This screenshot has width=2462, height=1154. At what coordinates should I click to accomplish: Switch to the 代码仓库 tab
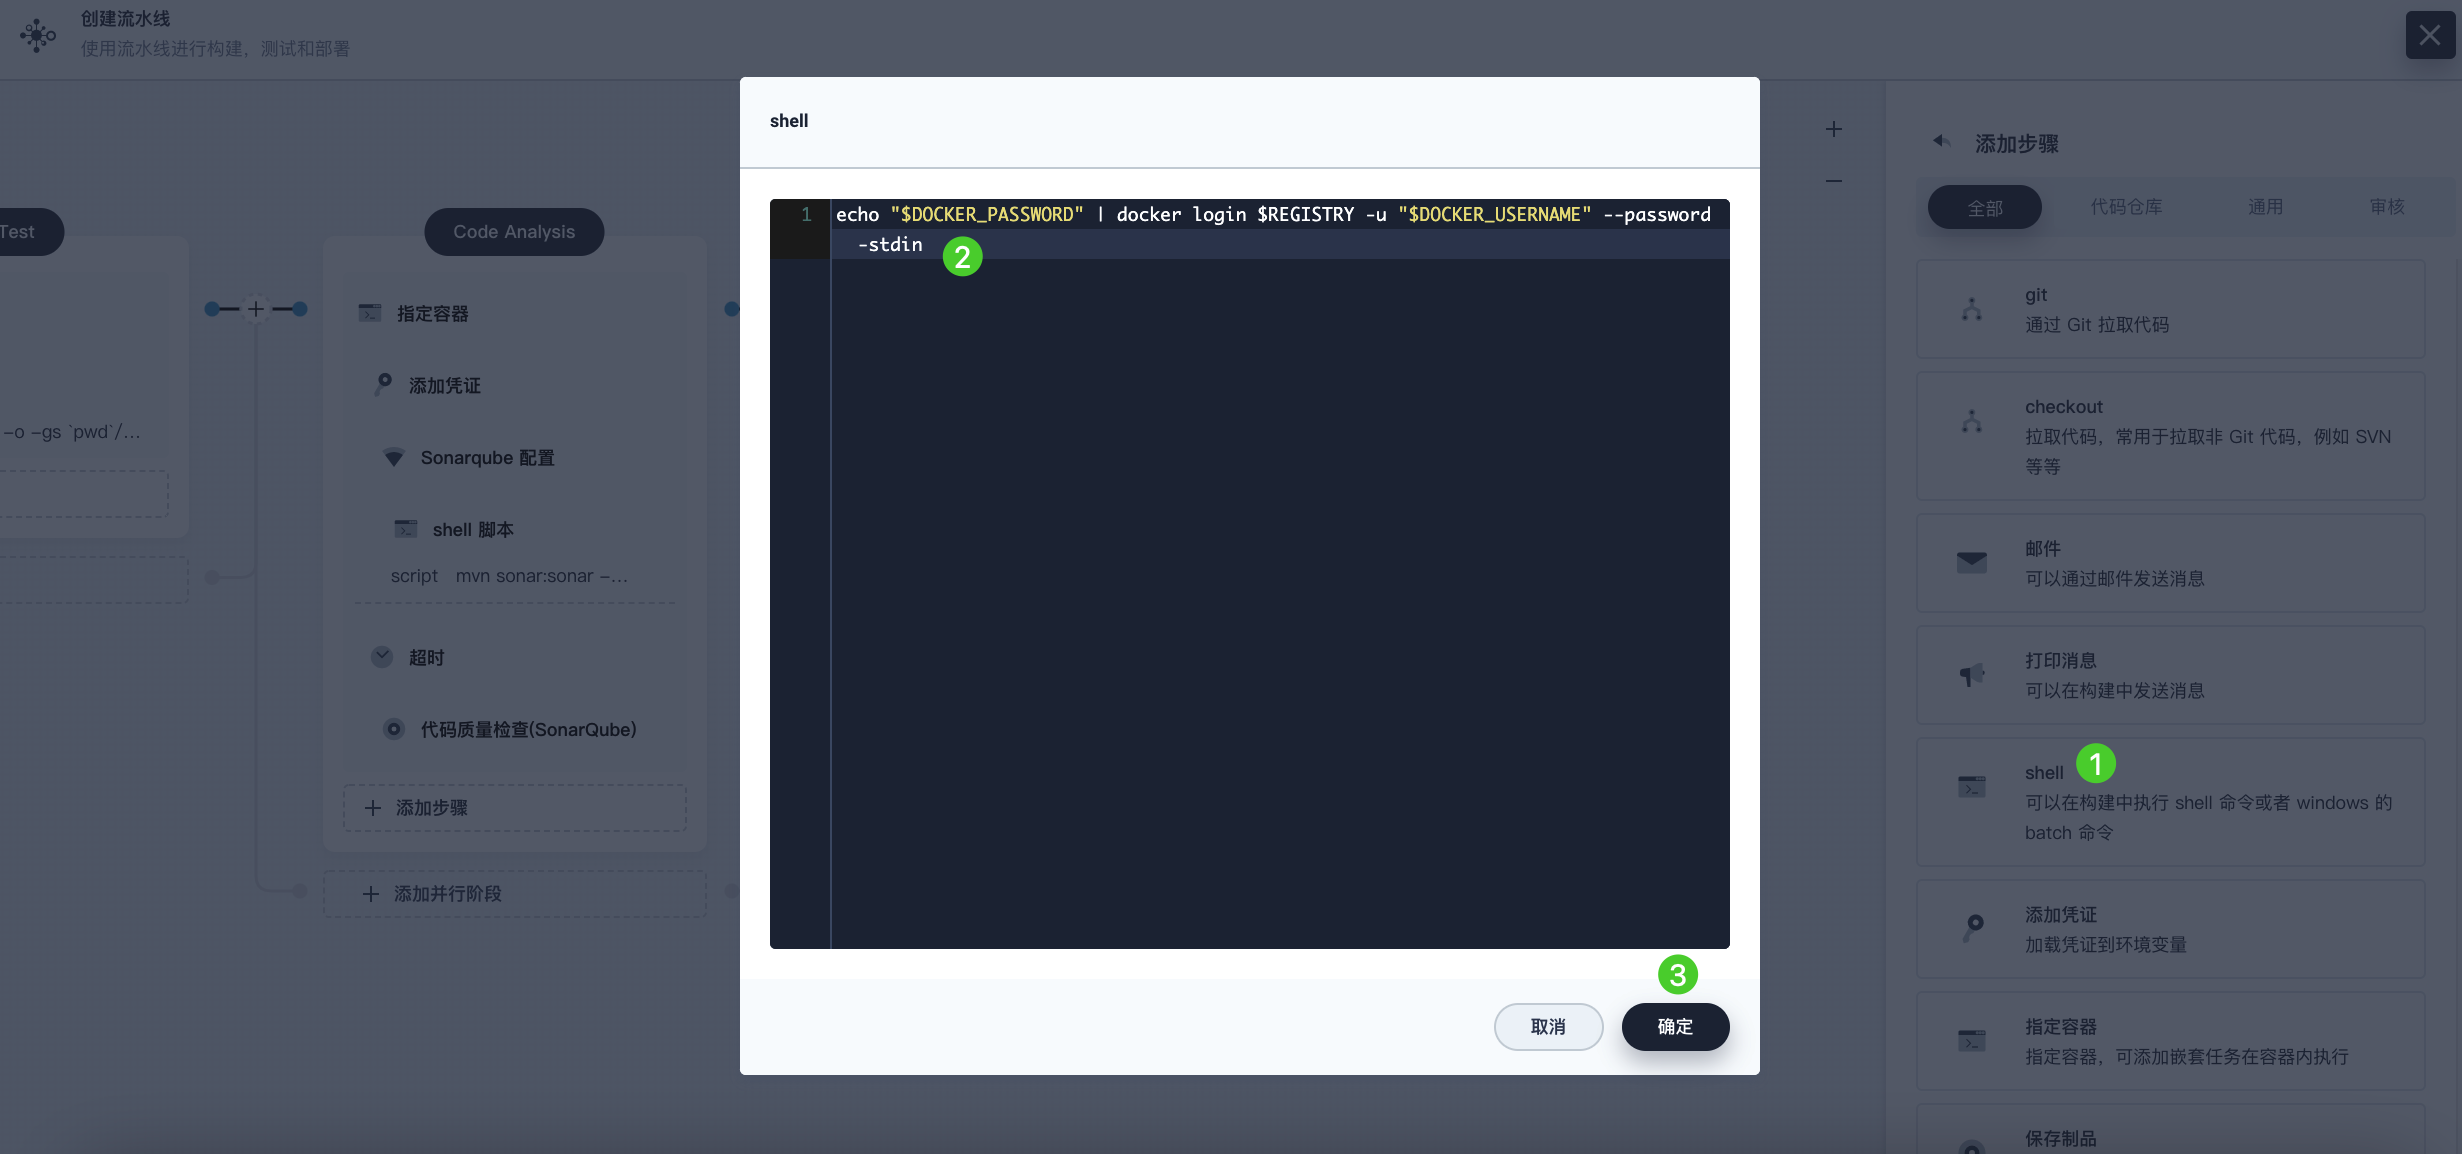point(2128,206)
